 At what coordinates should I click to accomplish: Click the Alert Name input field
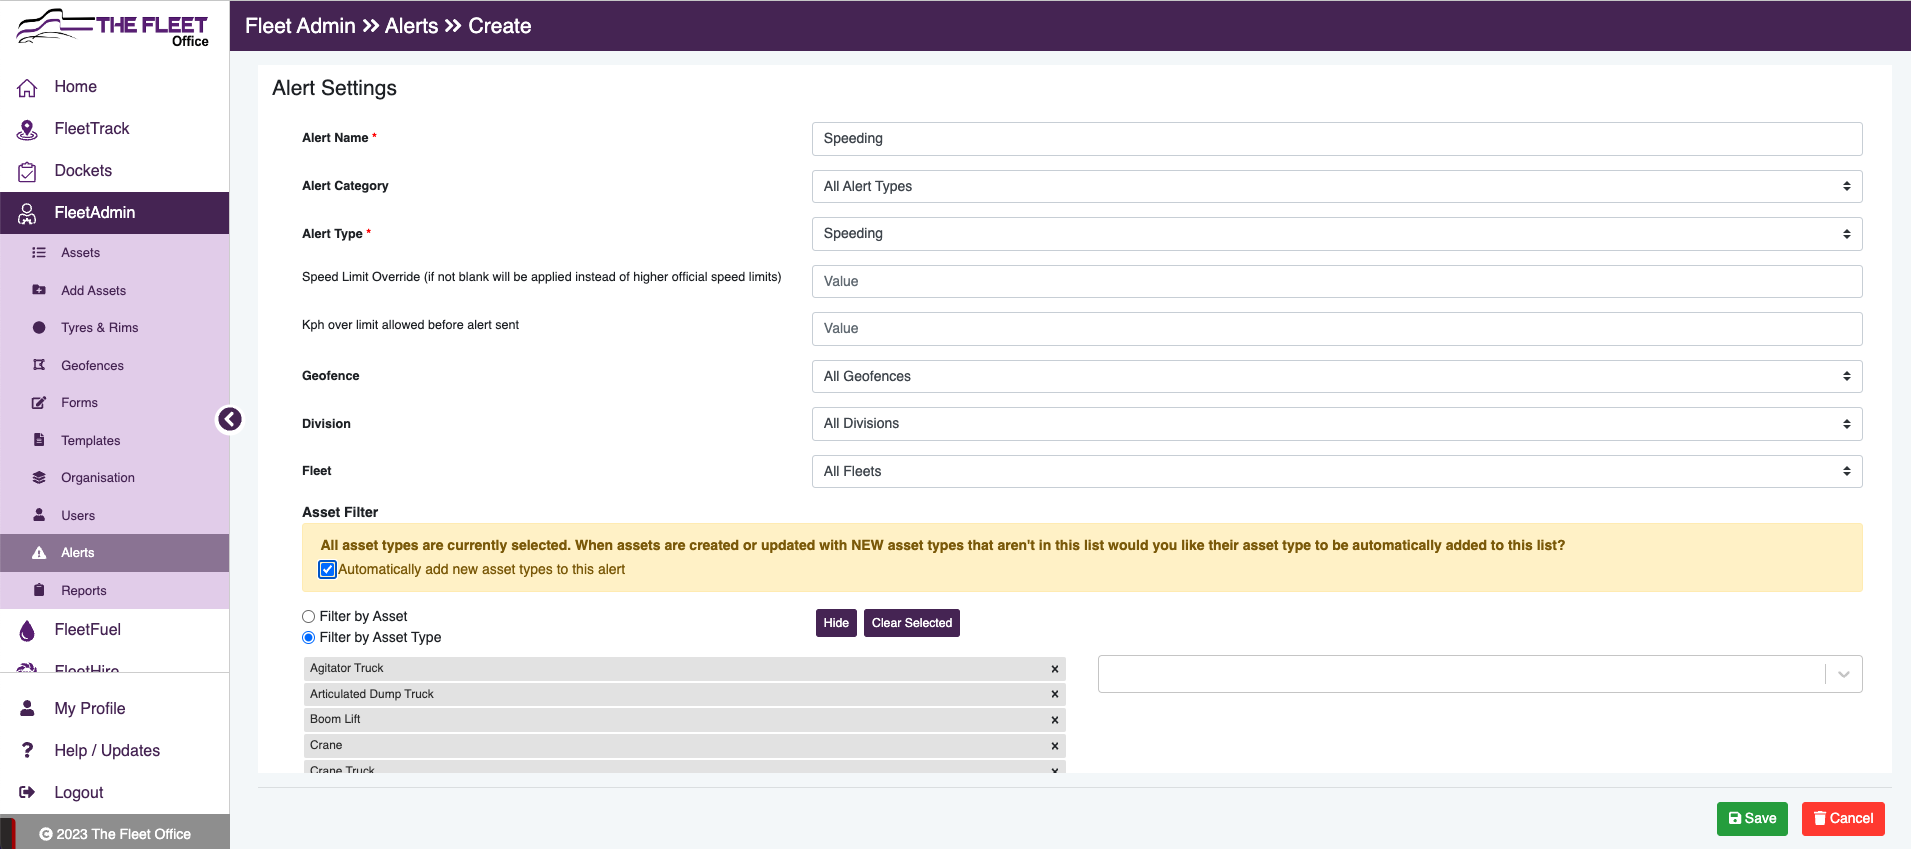tap(1336, 139)
